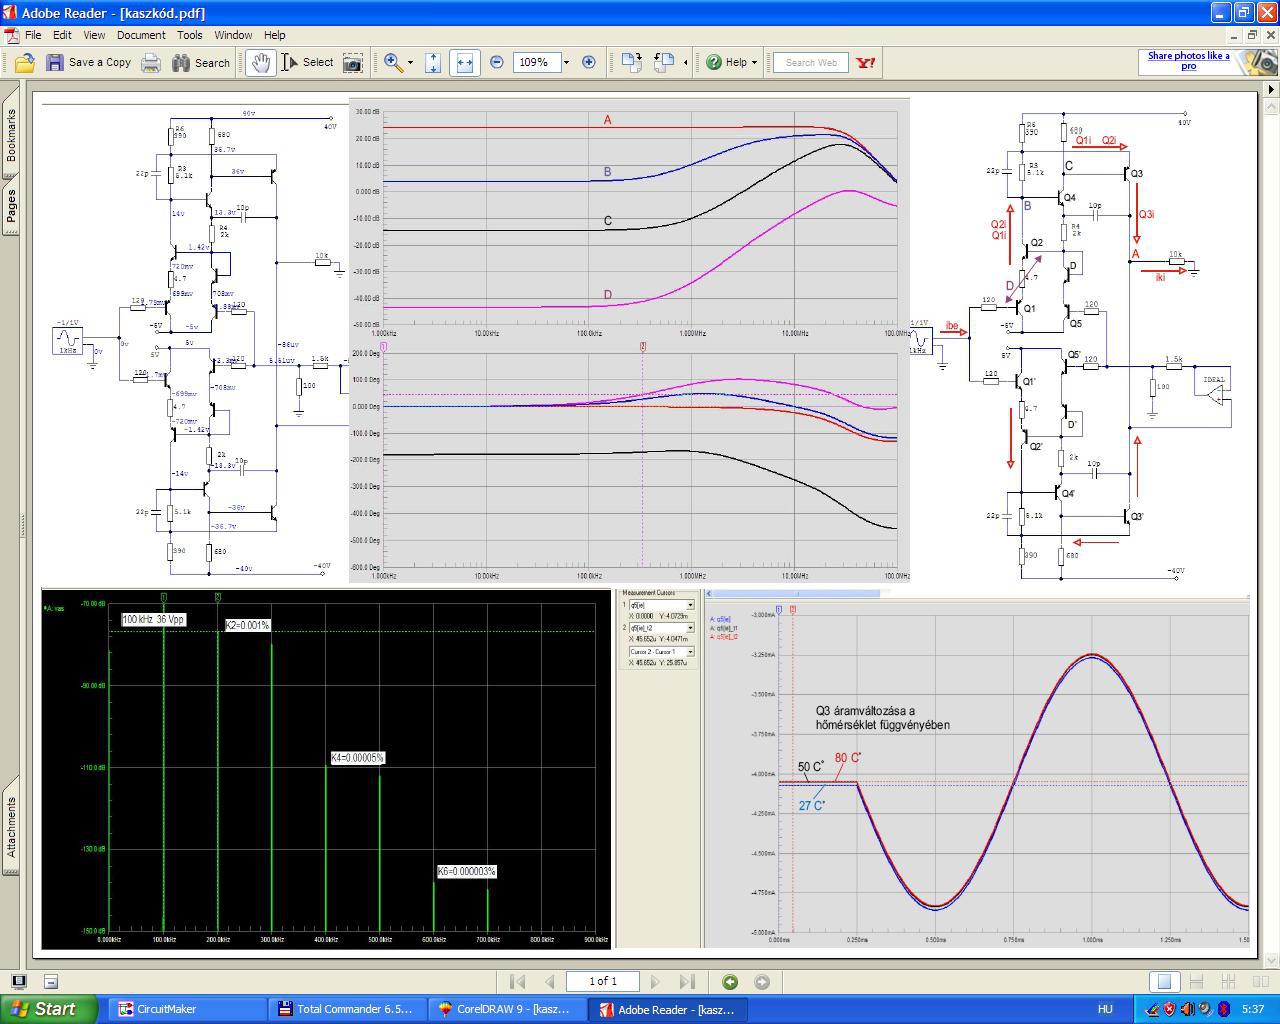Screen dimensions: 1280x1024
Task: Rotate the page clockwise
Action: [x=631, y=62]
